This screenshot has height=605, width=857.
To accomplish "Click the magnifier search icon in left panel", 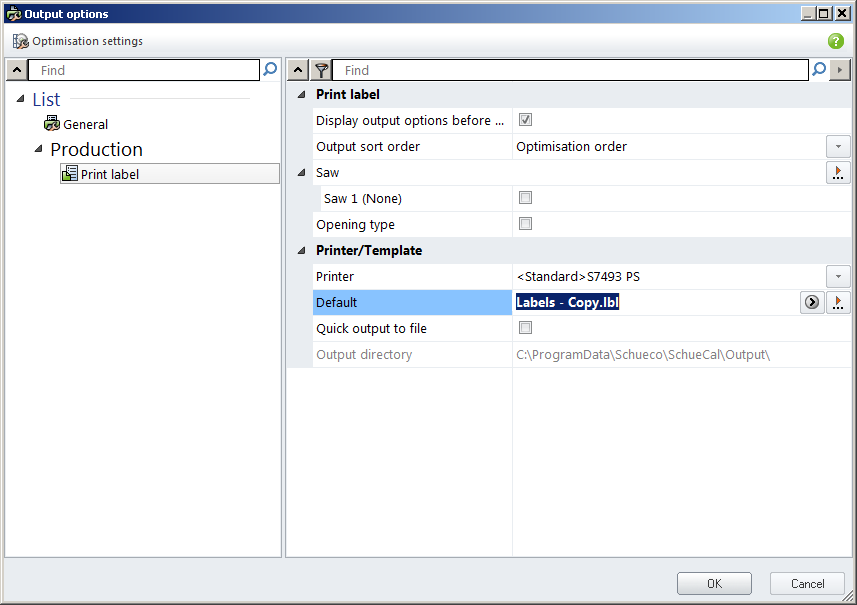I will pos(270,70).
